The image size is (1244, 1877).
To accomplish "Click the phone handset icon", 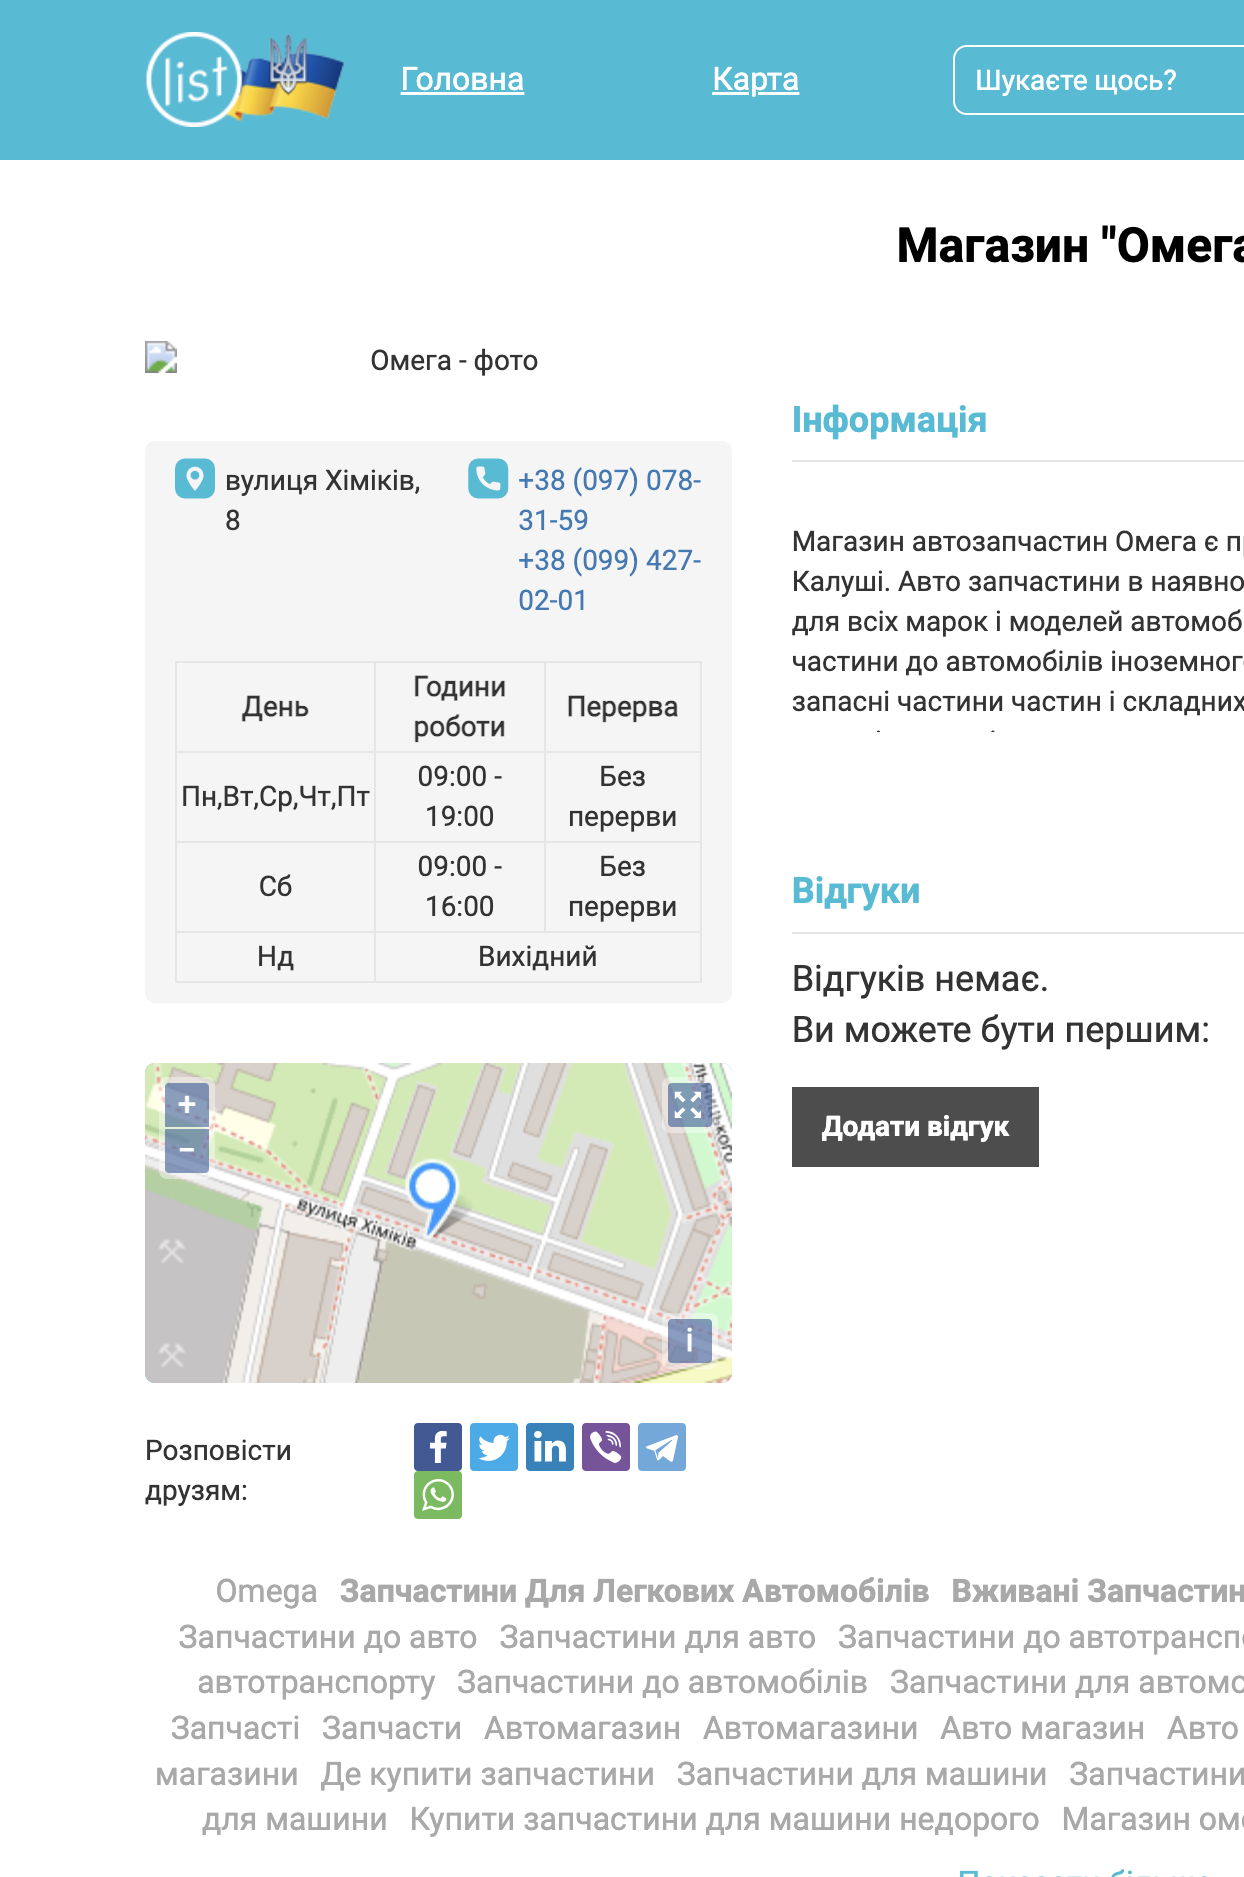I will (x=488, y=479).
